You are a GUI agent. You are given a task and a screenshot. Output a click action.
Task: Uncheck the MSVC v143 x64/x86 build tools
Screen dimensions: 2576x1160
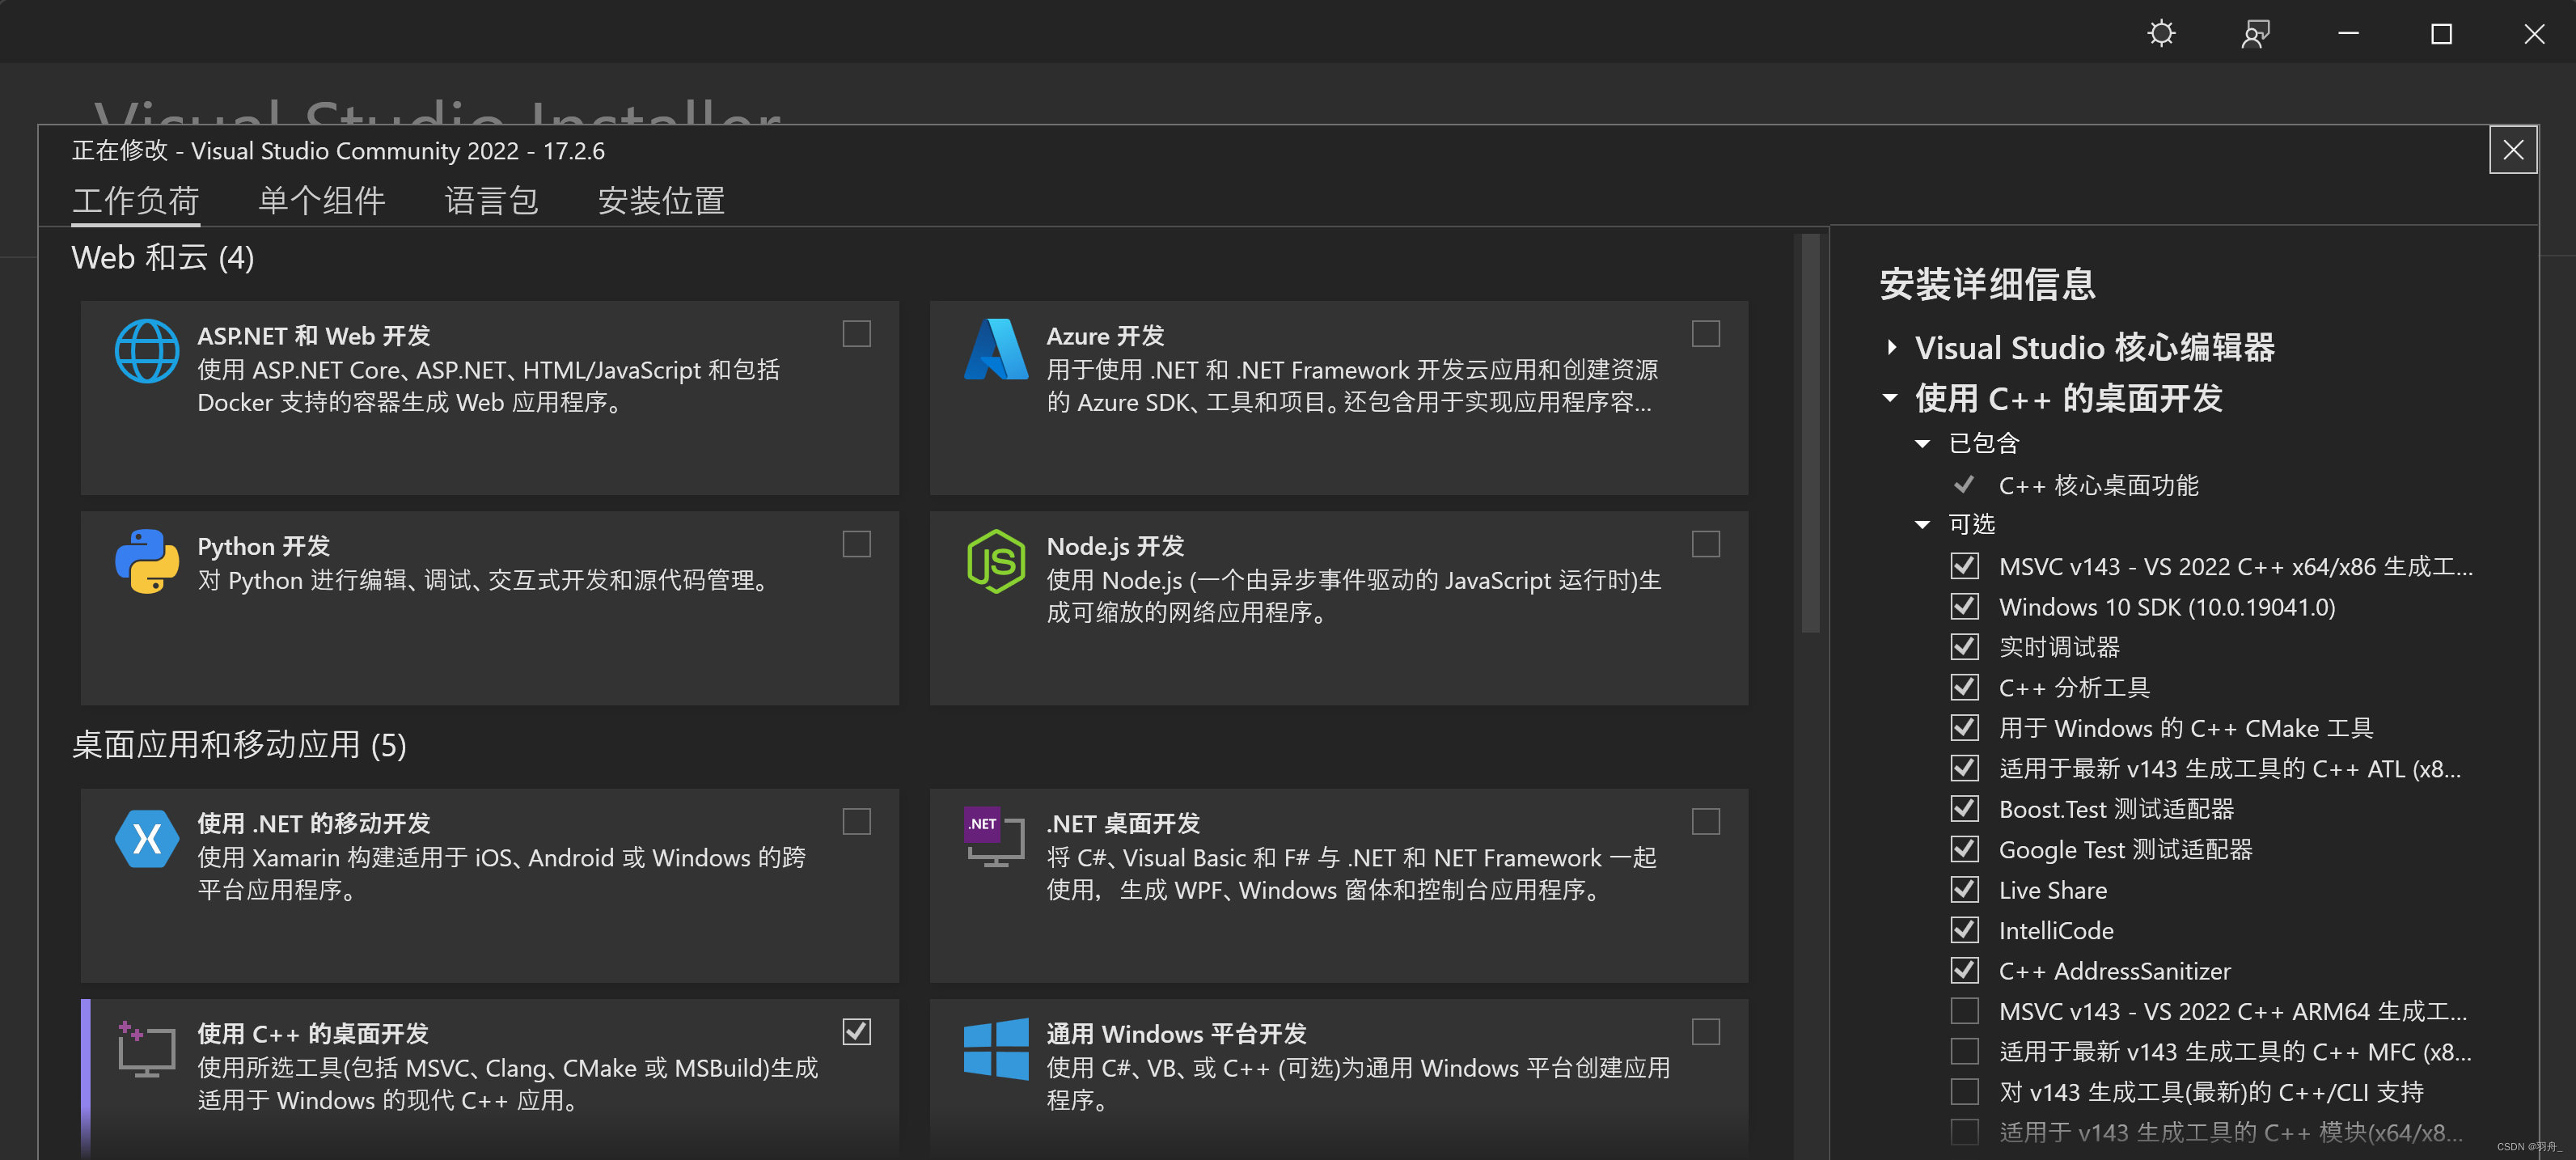[x=1964, y=566]
